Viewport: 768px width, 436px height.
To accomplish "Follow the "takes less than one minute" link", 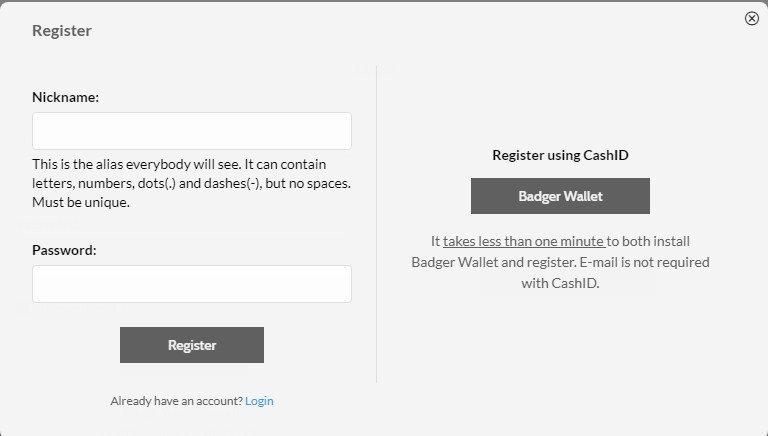I will coord(524,241).
